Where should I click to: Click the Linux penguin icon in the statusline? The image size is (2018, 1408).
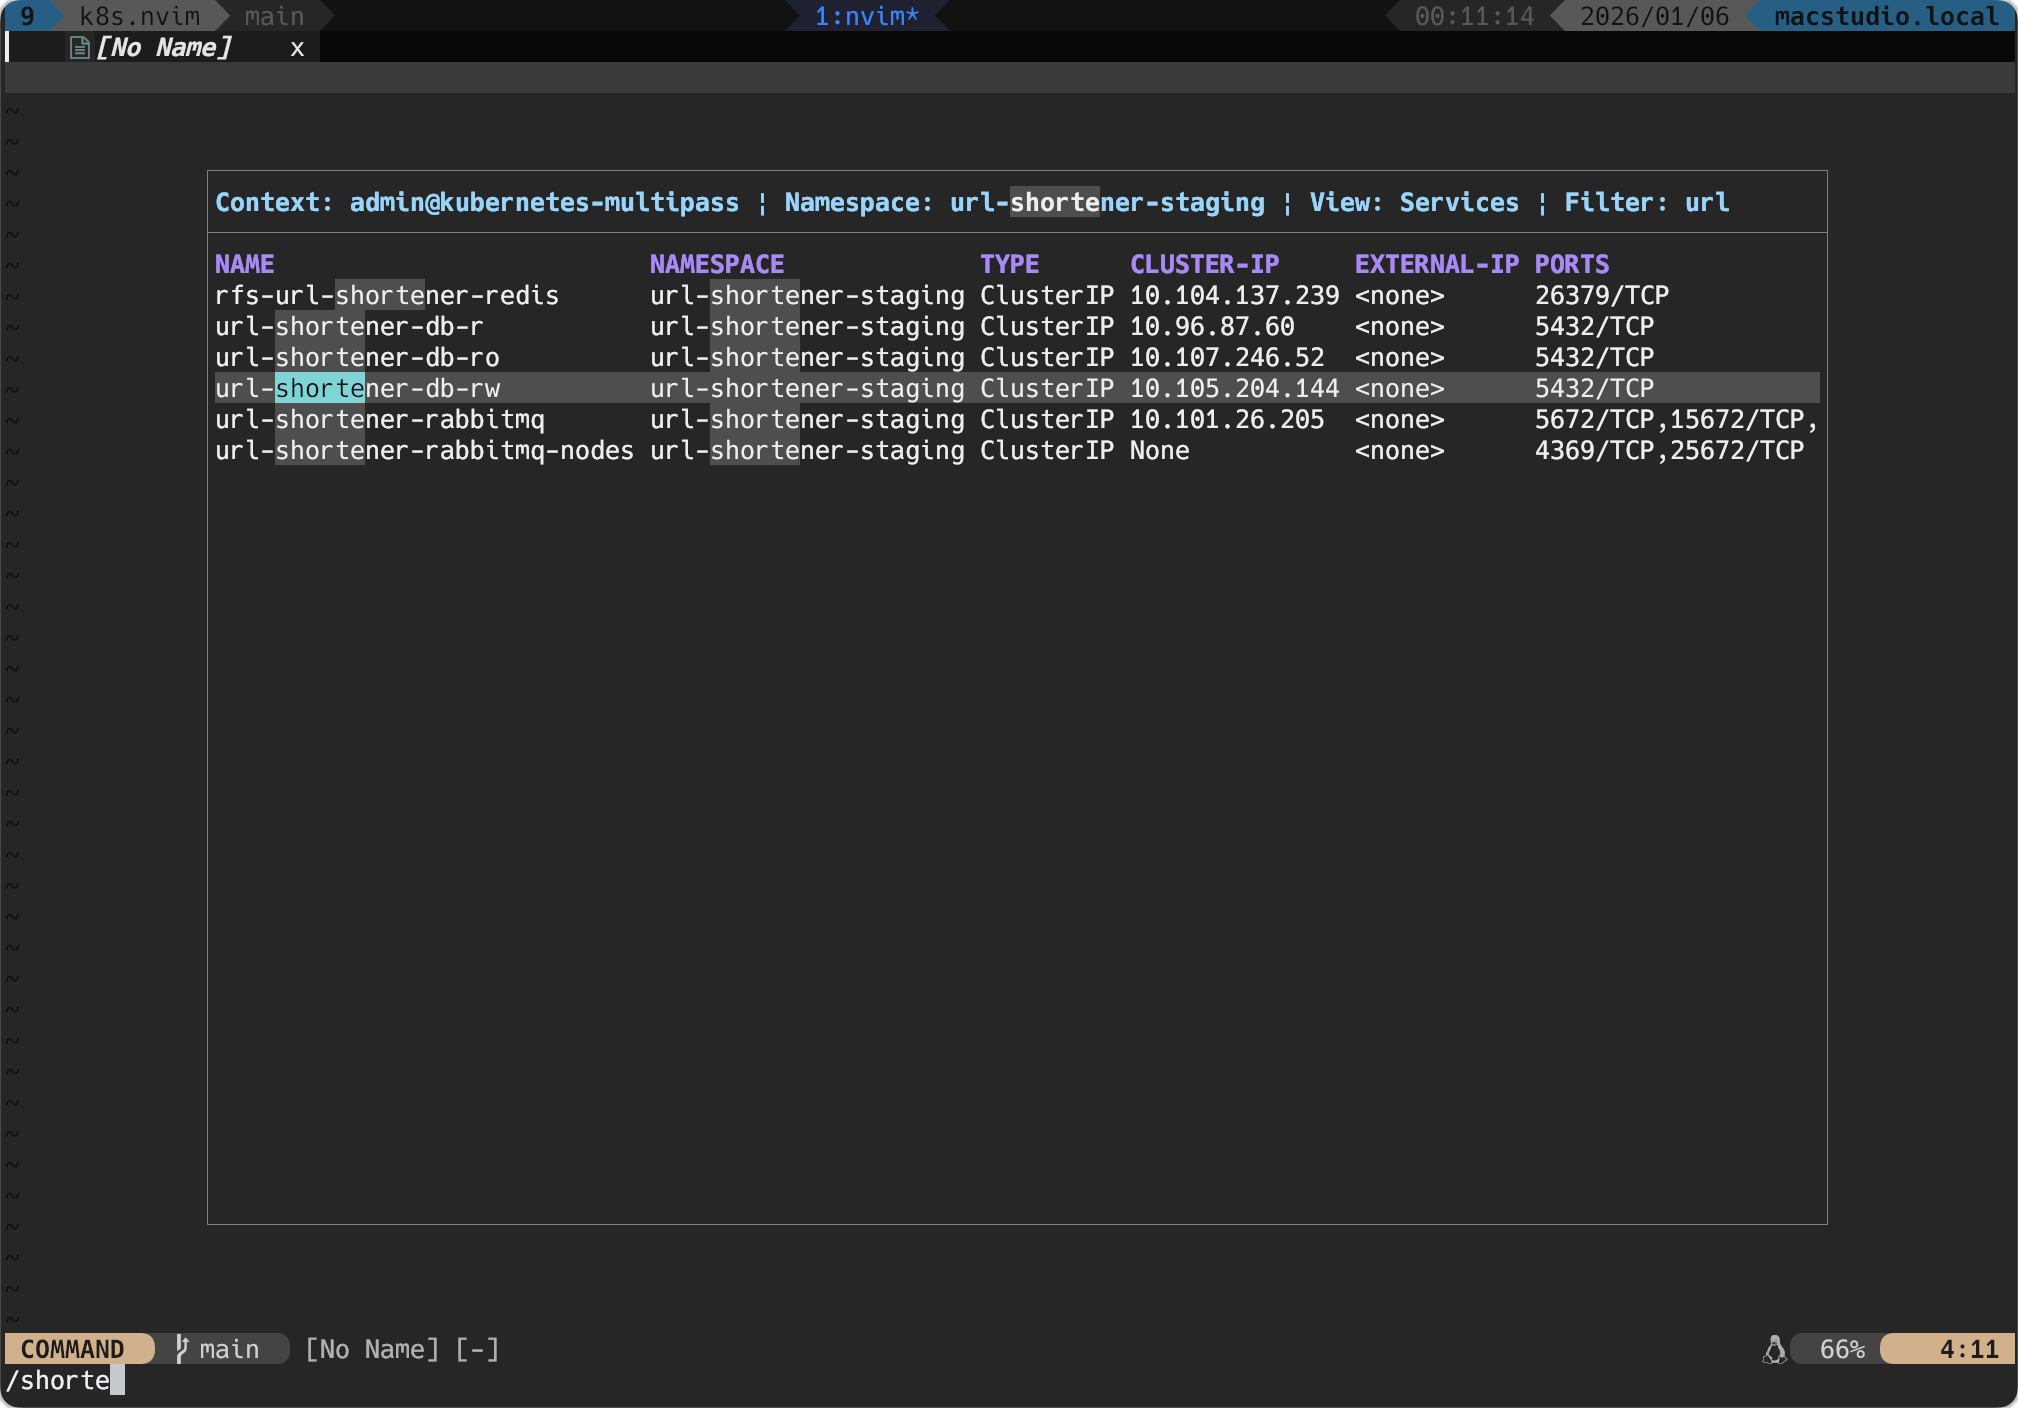[1776, 1349]
